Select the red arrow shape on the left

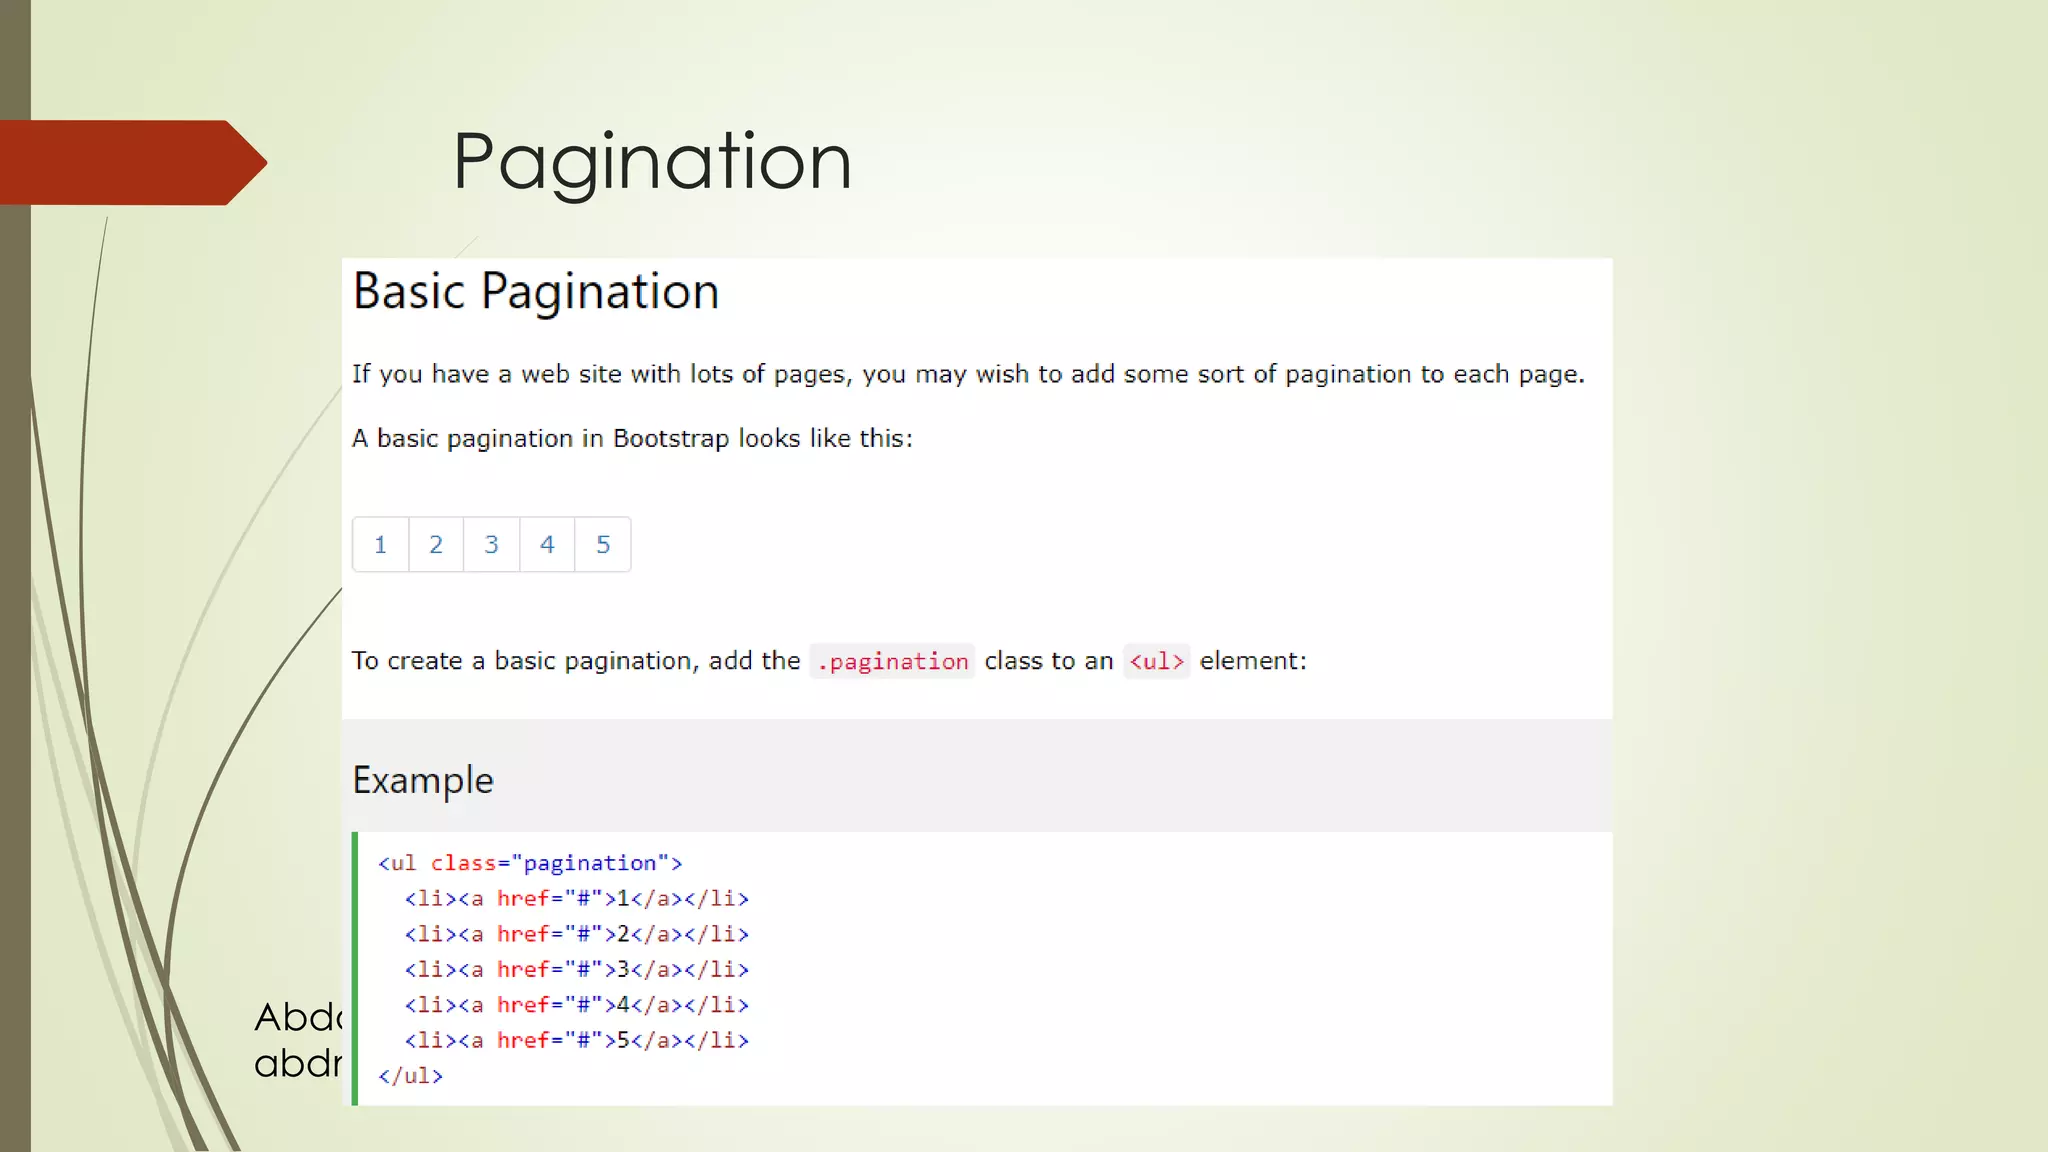click(130, 163)
